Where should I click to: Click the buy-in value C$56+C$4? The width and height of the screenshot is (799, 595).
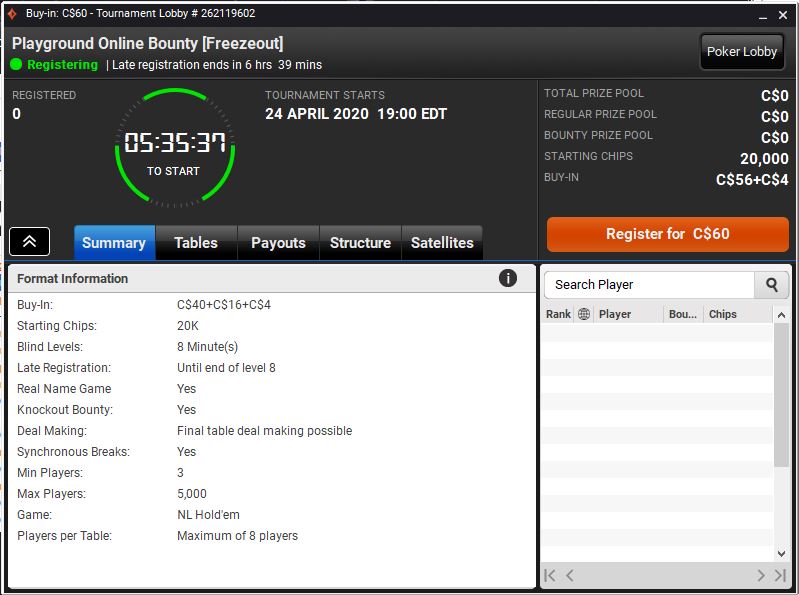click(x=752, y=179)
